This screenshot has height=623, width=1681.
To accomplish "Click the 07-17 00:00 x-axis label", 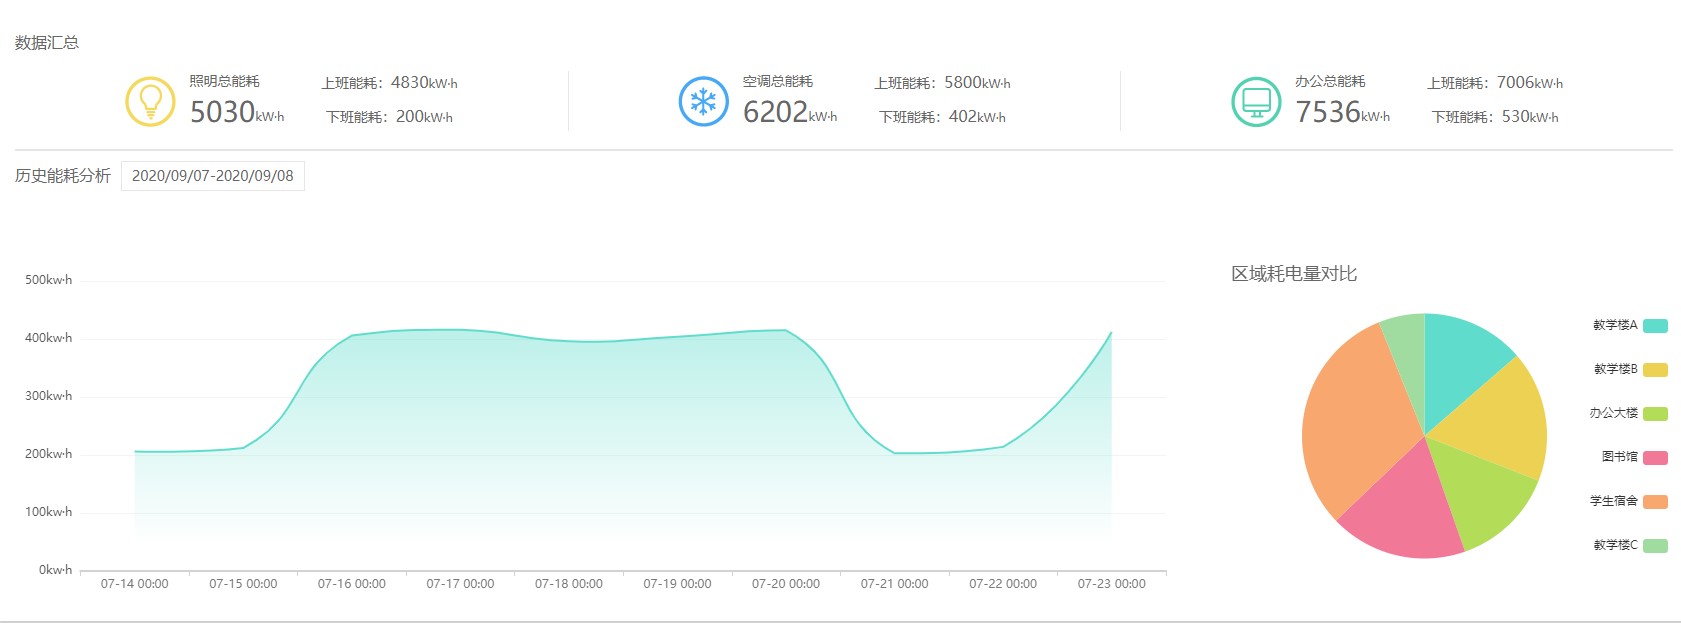I will pyautogui.click(x=460, y=584).
